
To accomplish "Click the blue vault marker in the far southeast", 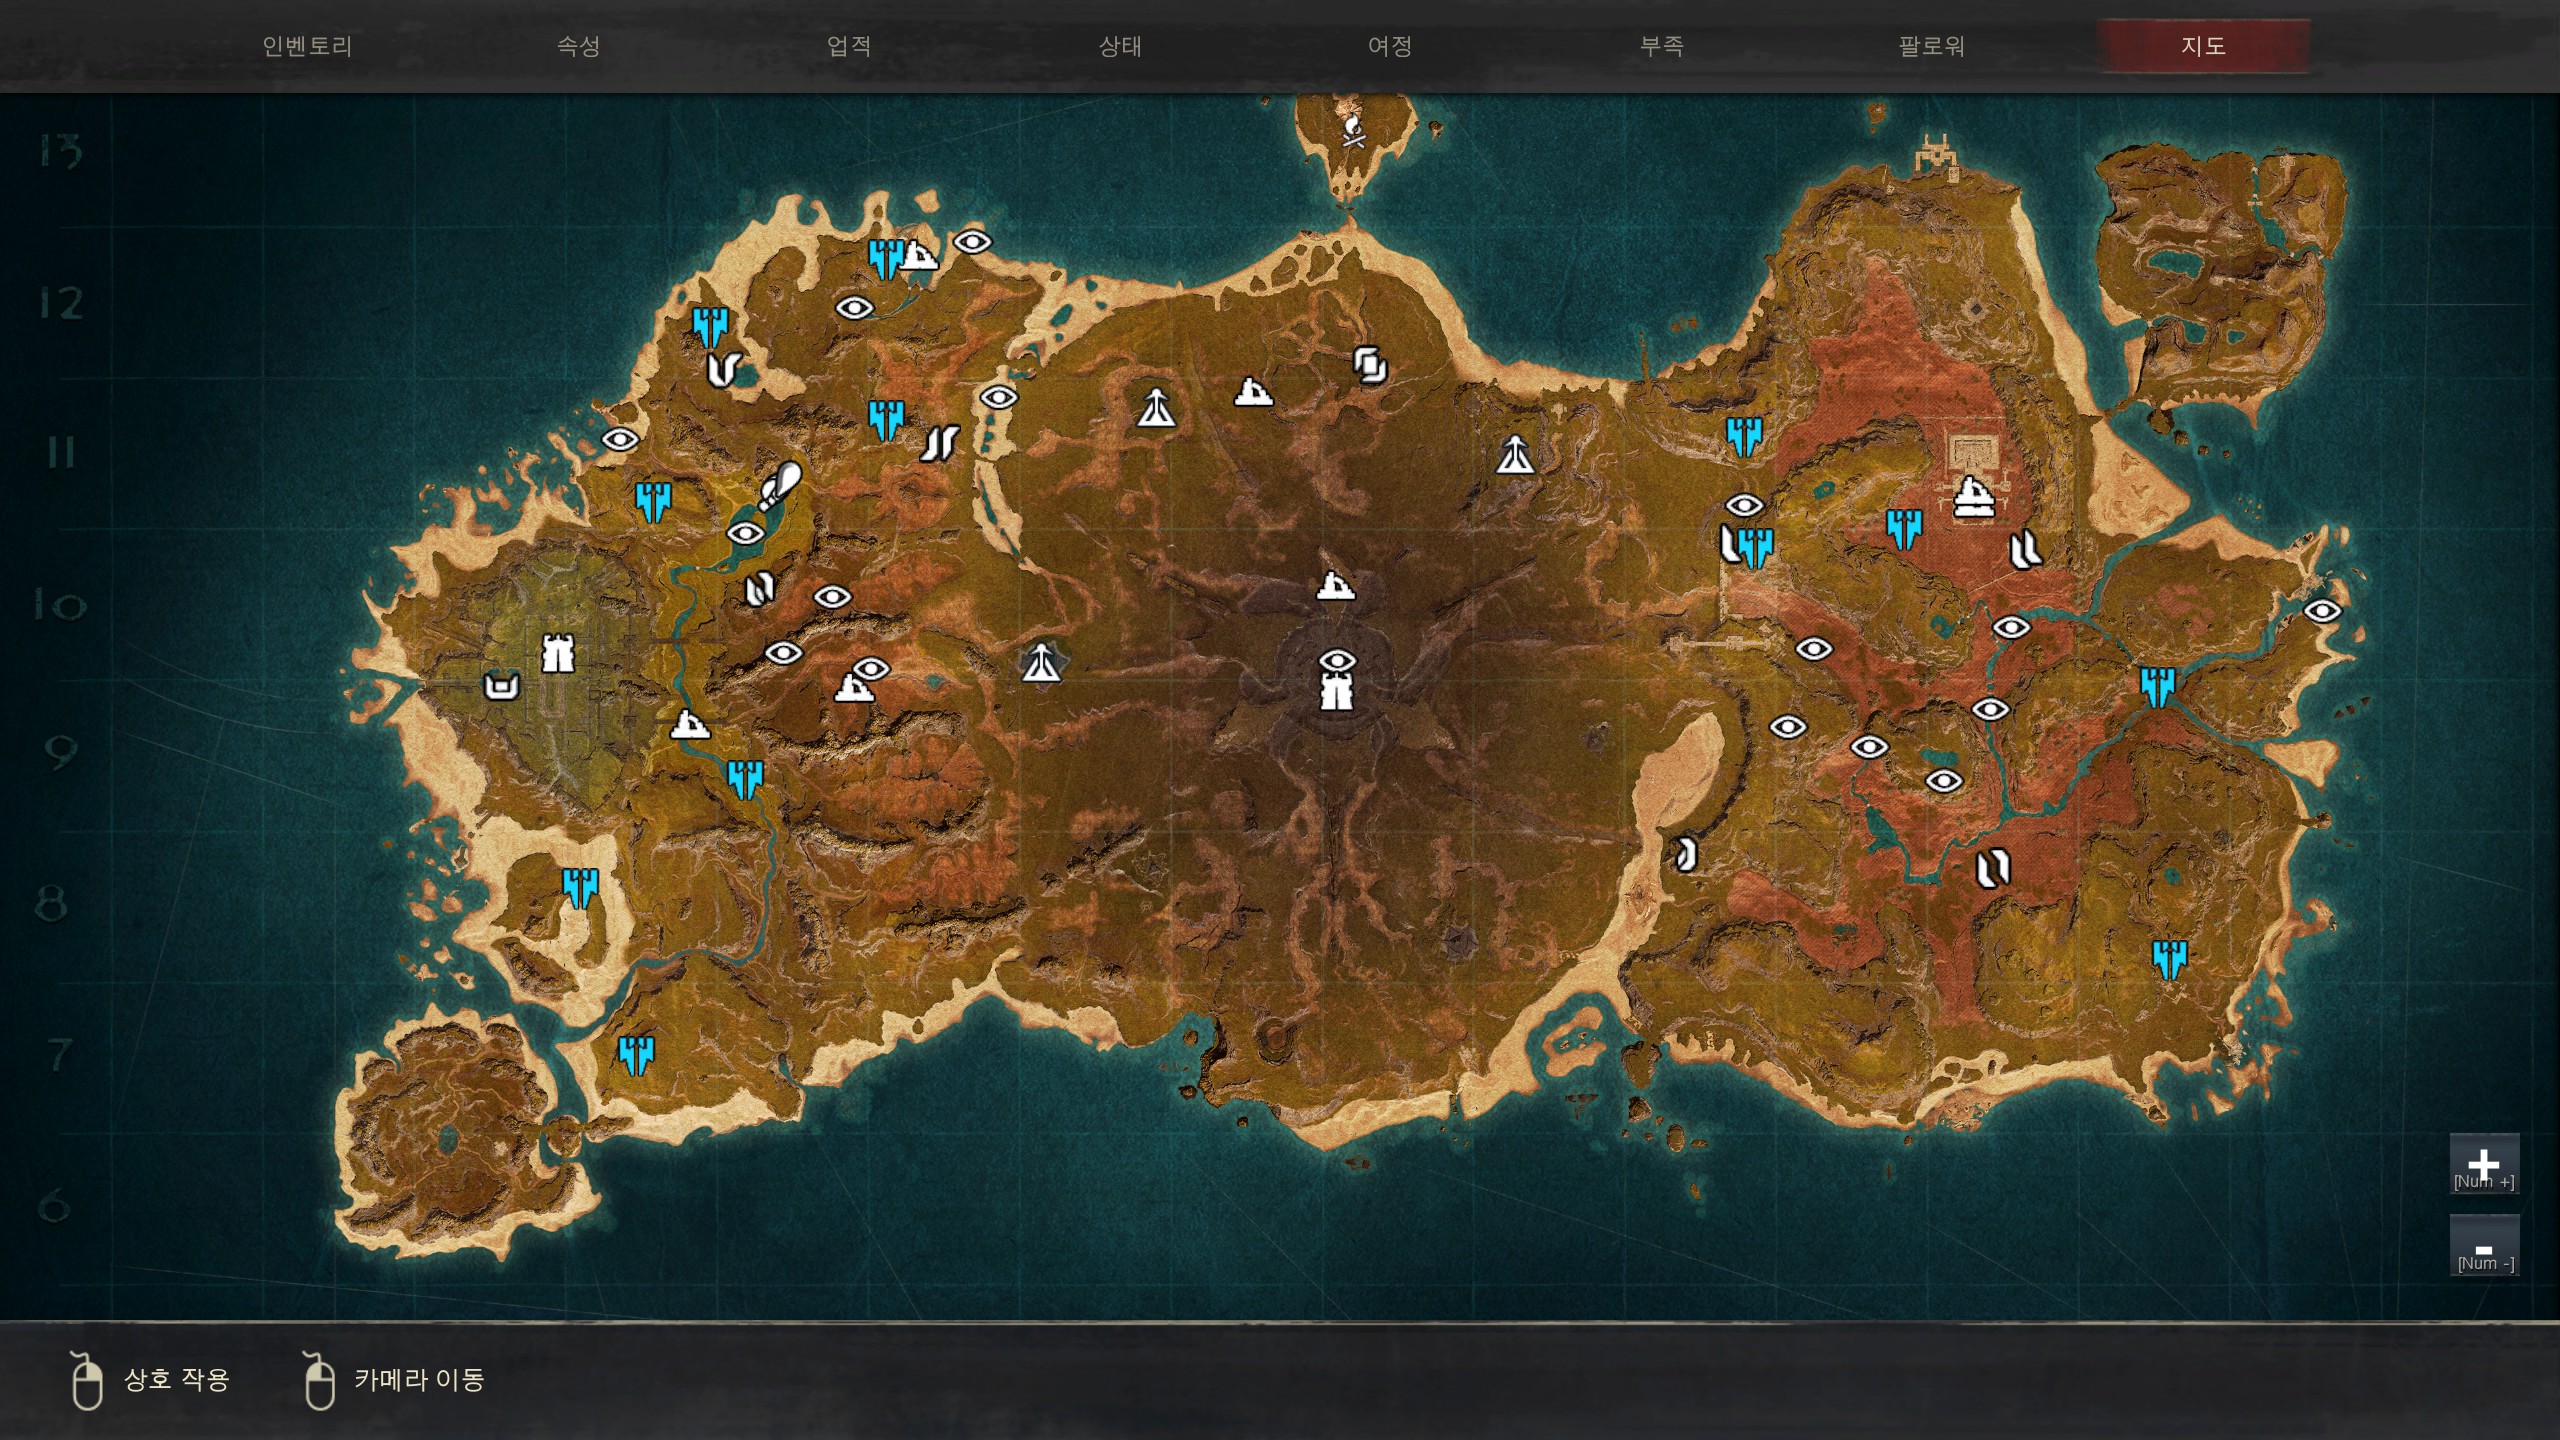I will pos(2169,959).
